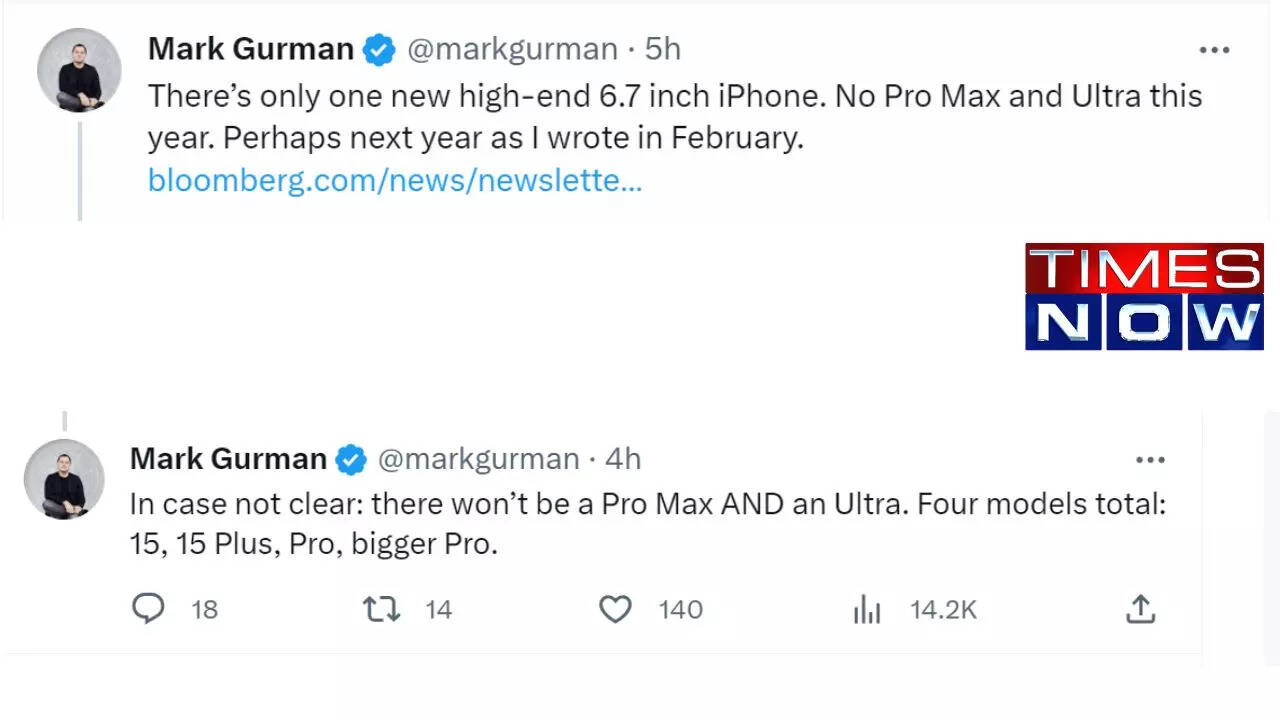Open more options on first tweet
Screen dimensions: 1280x720
(x=1214, y=50)
